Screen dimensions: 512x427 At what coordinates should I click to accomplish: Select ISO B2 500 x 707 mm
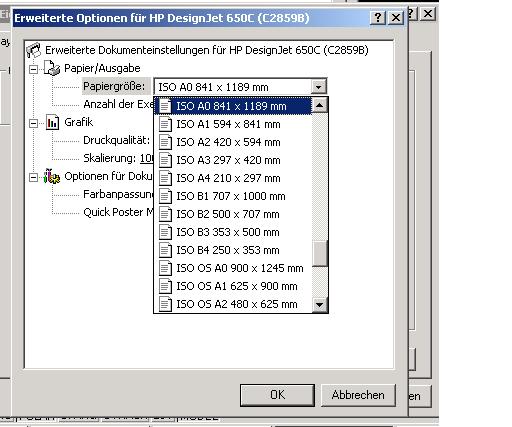pos(233,214)
